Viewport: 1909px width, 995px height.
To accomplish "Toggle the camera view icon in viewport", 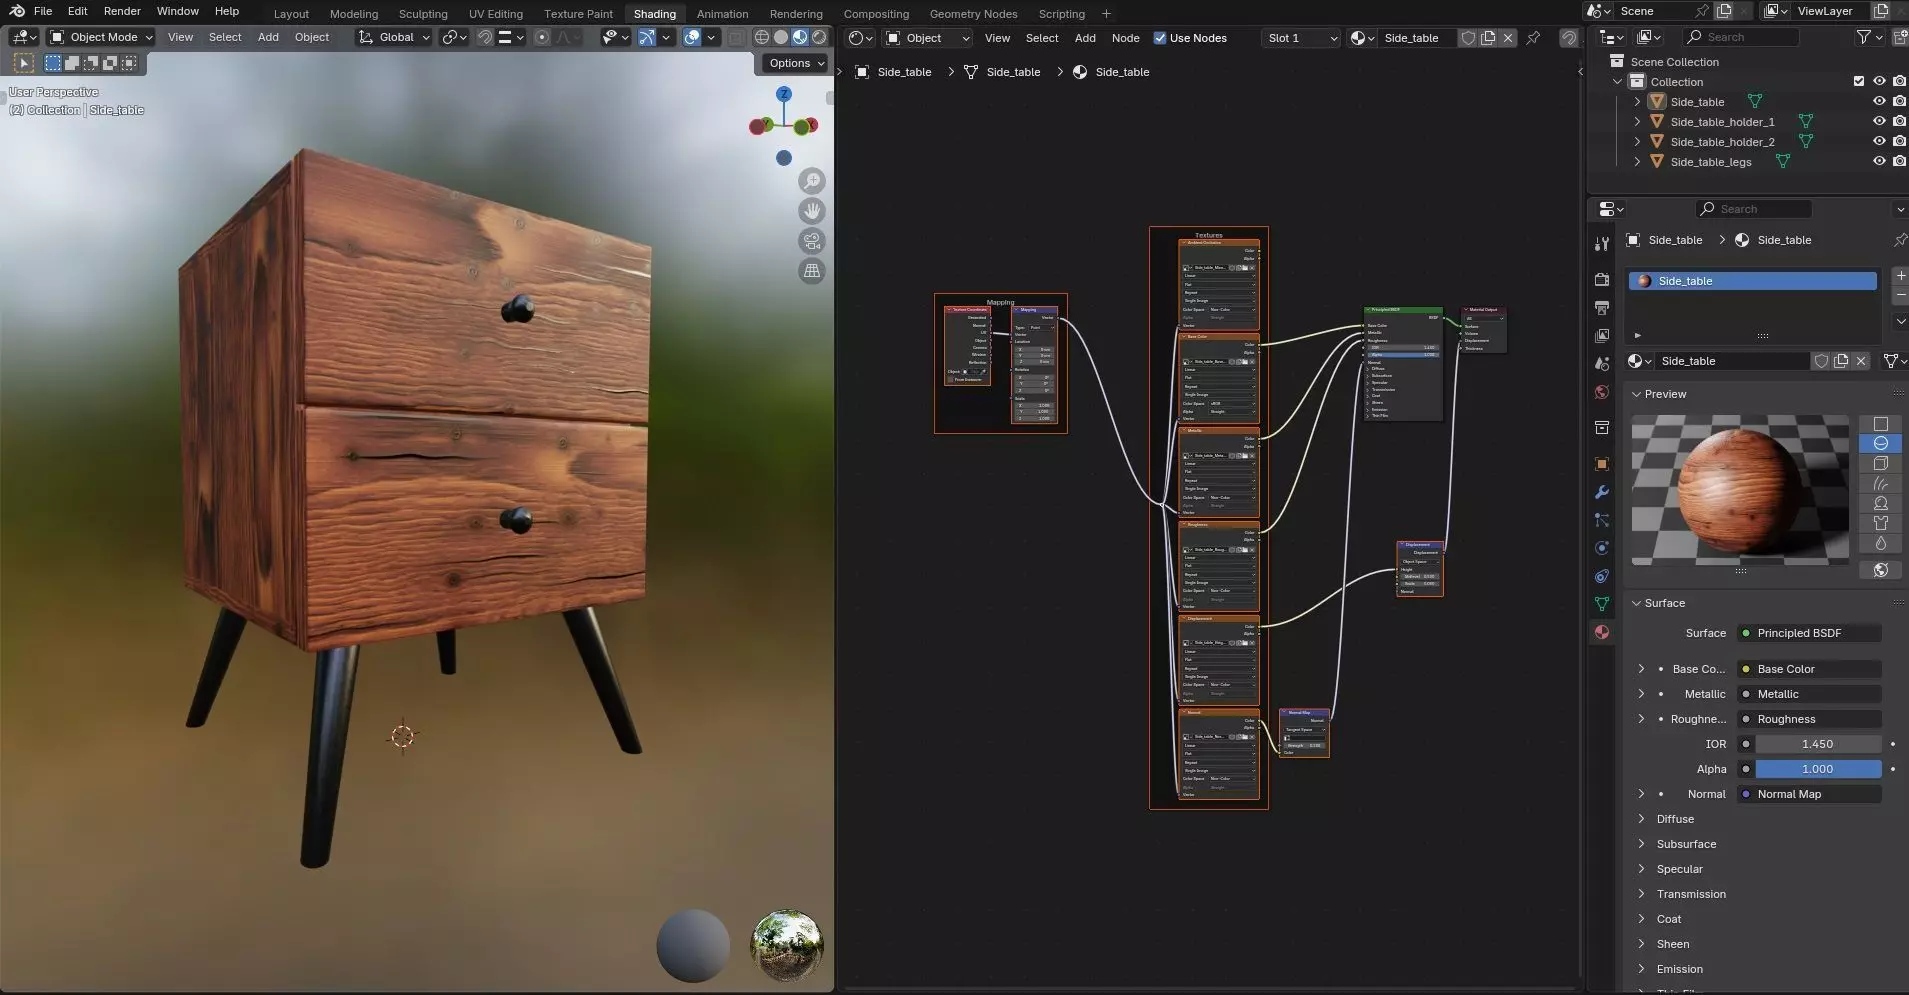I will tap(812, 241).
